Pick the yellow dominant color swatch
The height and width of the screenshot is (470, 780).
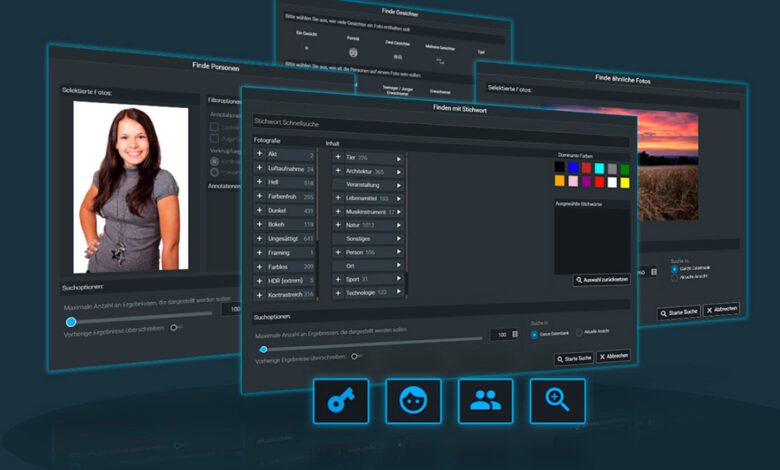coord(625,183)
